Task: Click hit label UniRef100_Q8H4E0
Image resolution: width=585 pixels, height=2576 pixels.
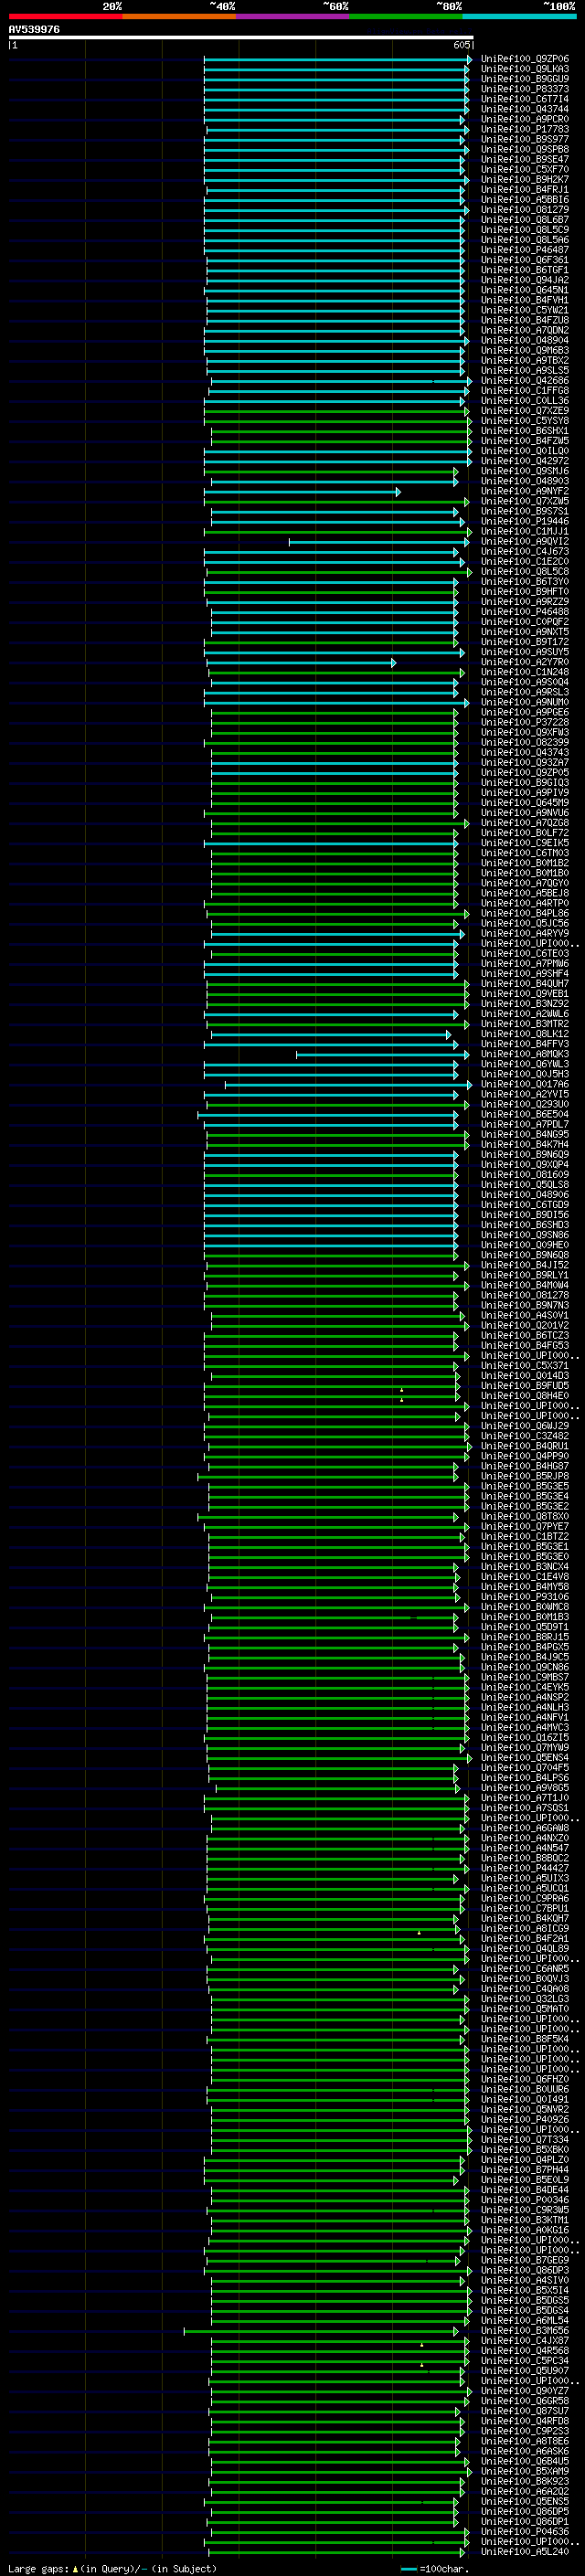Action: [x=525, y=1397]
